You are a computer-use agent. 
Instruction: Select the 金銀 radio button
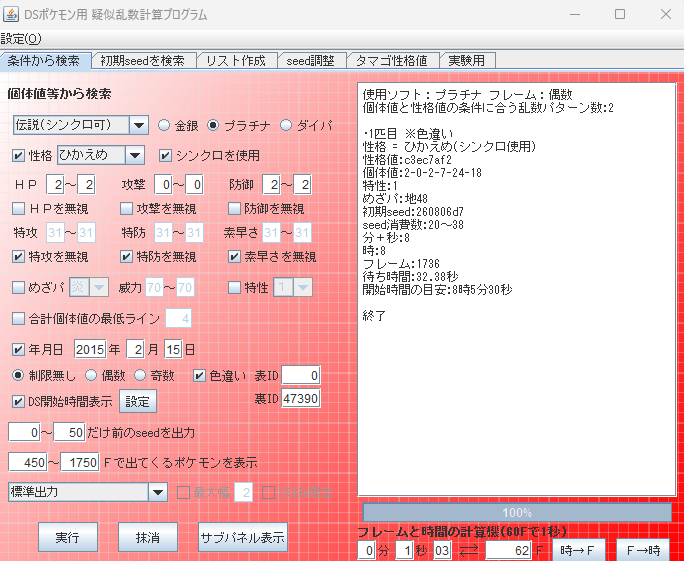tap(164, 126)
